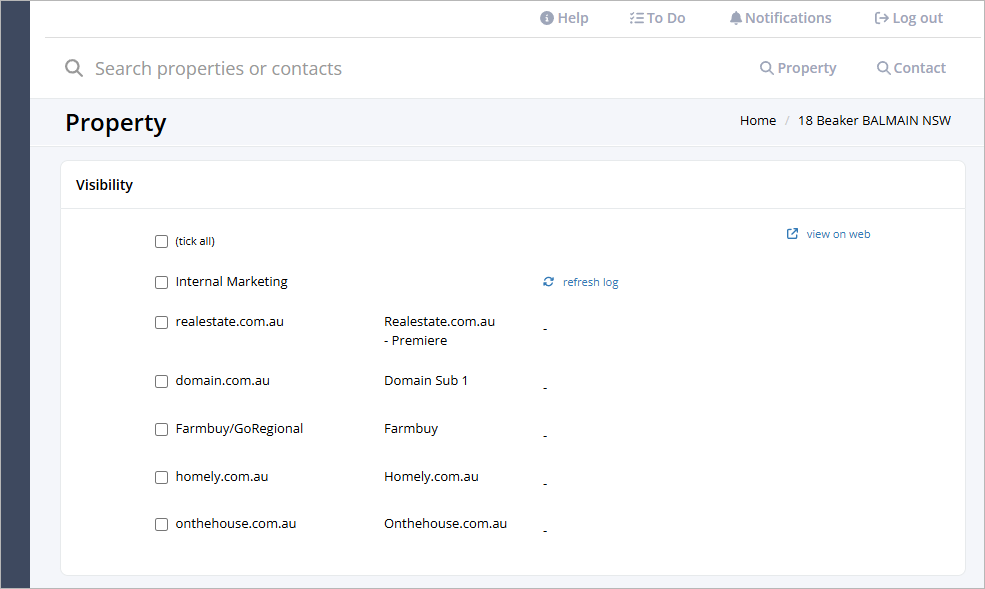Click the view on web external-link icon

792,234
